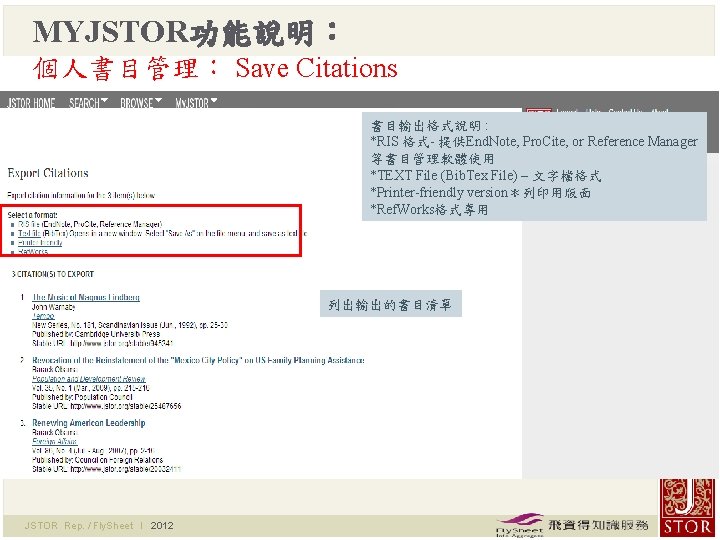Open the BROWSE dropdown menu
The image size is (720, 540).
pyautogui.click(x=141, y=103)
